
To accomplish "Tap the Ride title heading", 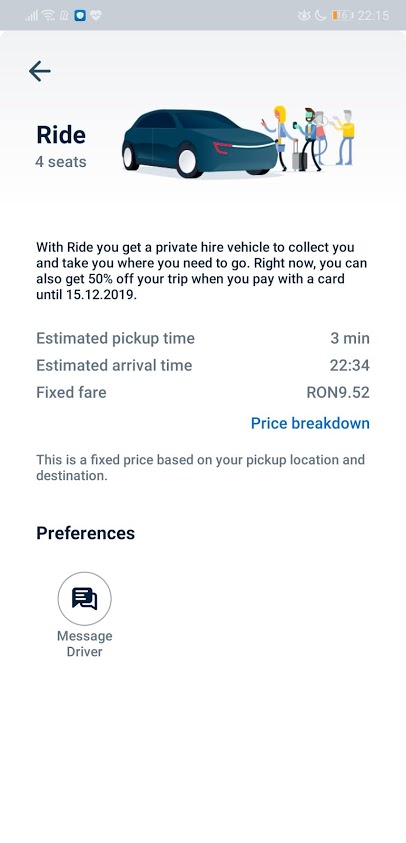I will (61, 135).
